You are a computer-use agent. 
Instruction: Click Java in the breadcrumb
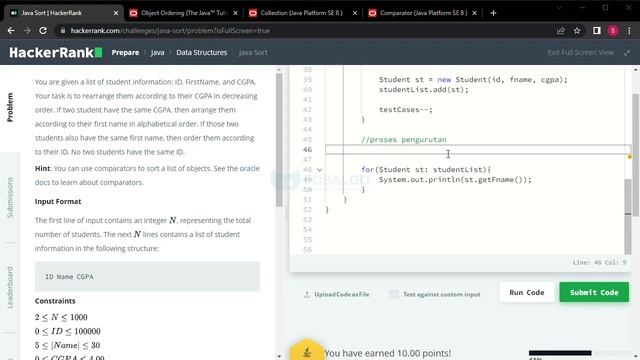(158, 53)
